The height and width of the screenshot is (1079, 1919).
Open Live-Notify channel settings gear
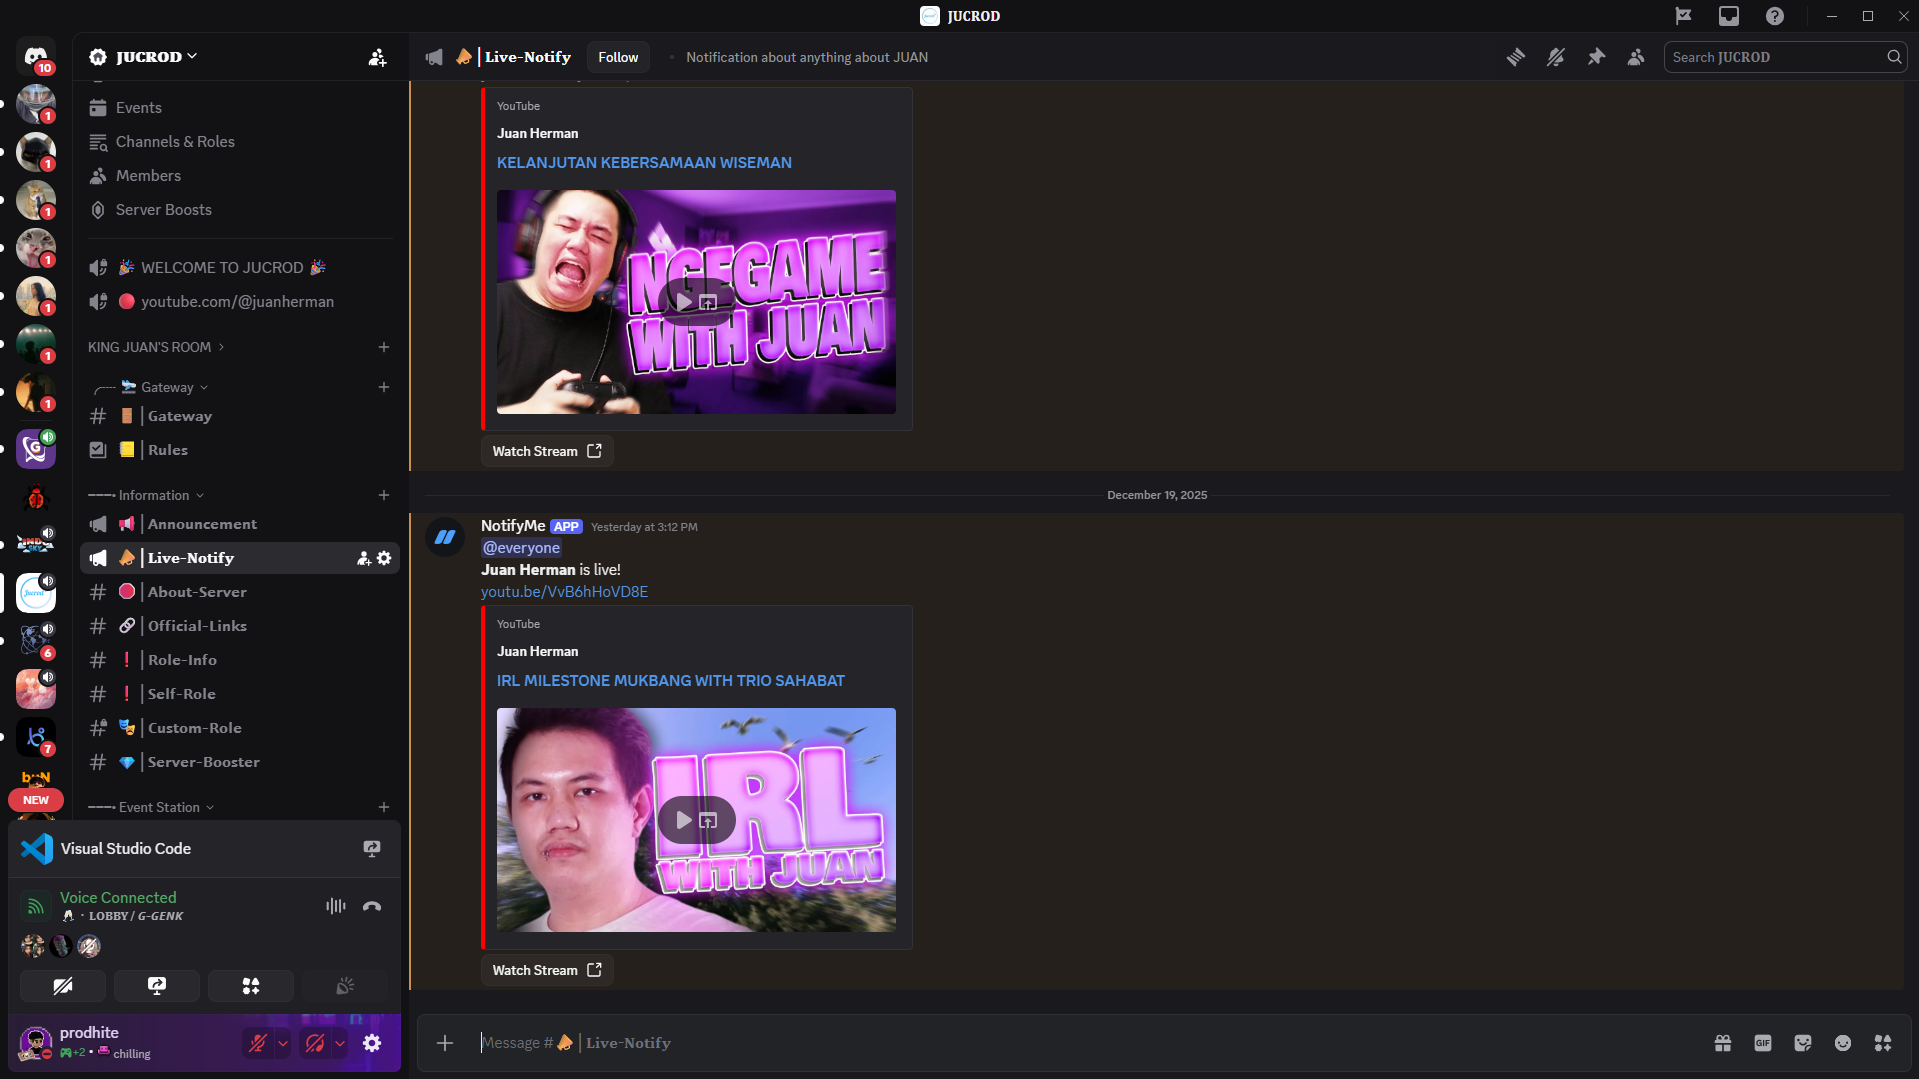click(384, 558)
